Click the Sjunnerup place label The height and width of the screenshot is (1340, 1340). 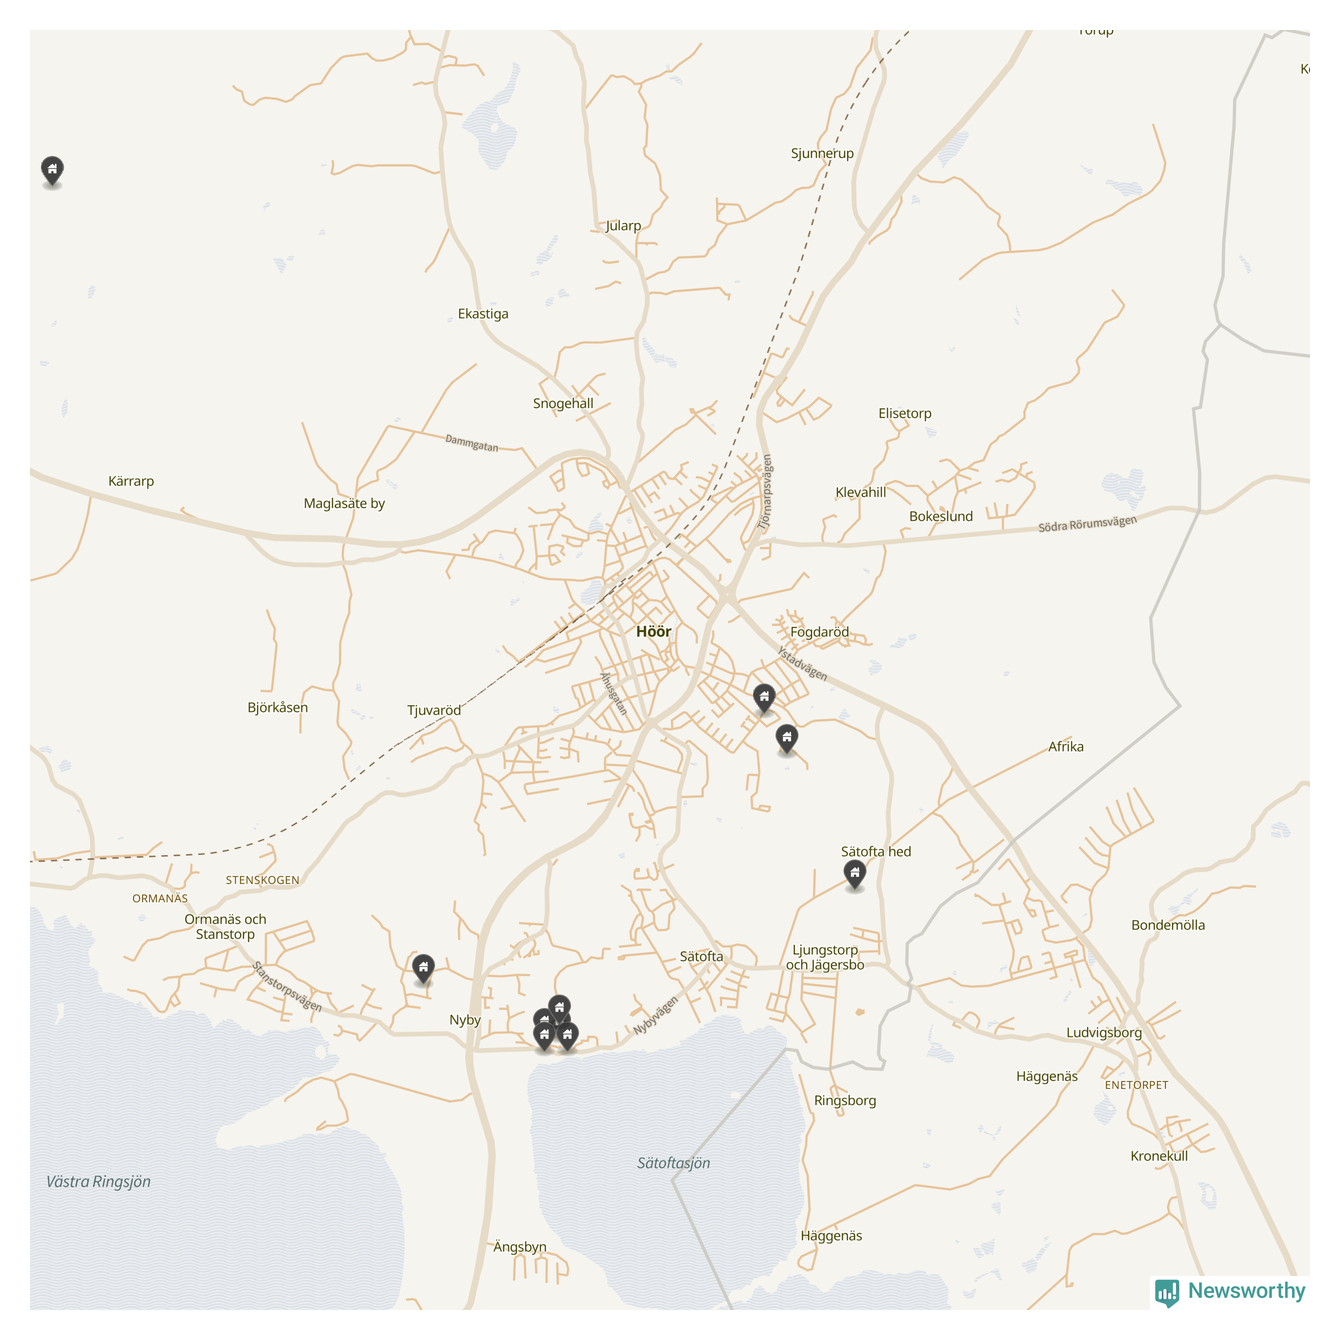click(822, 154)
